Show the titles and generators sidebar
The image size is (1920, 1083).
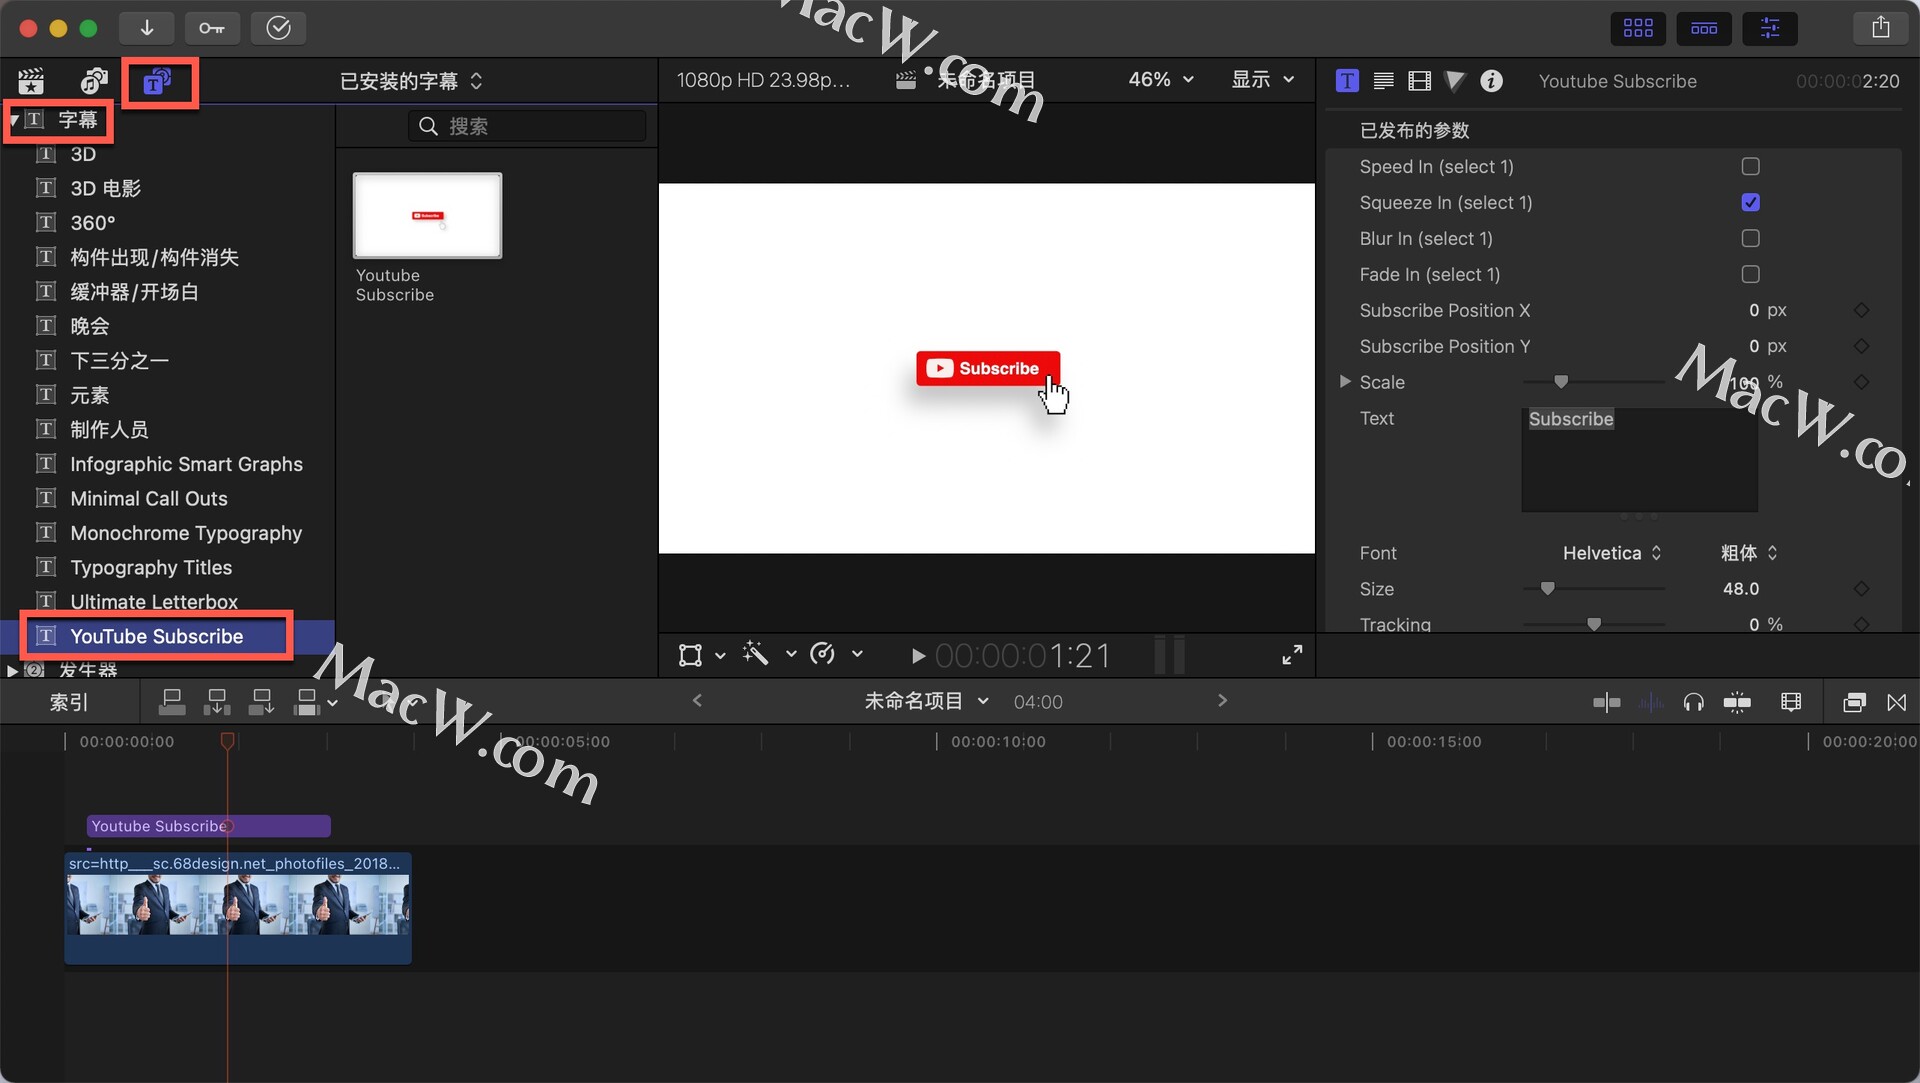pos(157,81)
